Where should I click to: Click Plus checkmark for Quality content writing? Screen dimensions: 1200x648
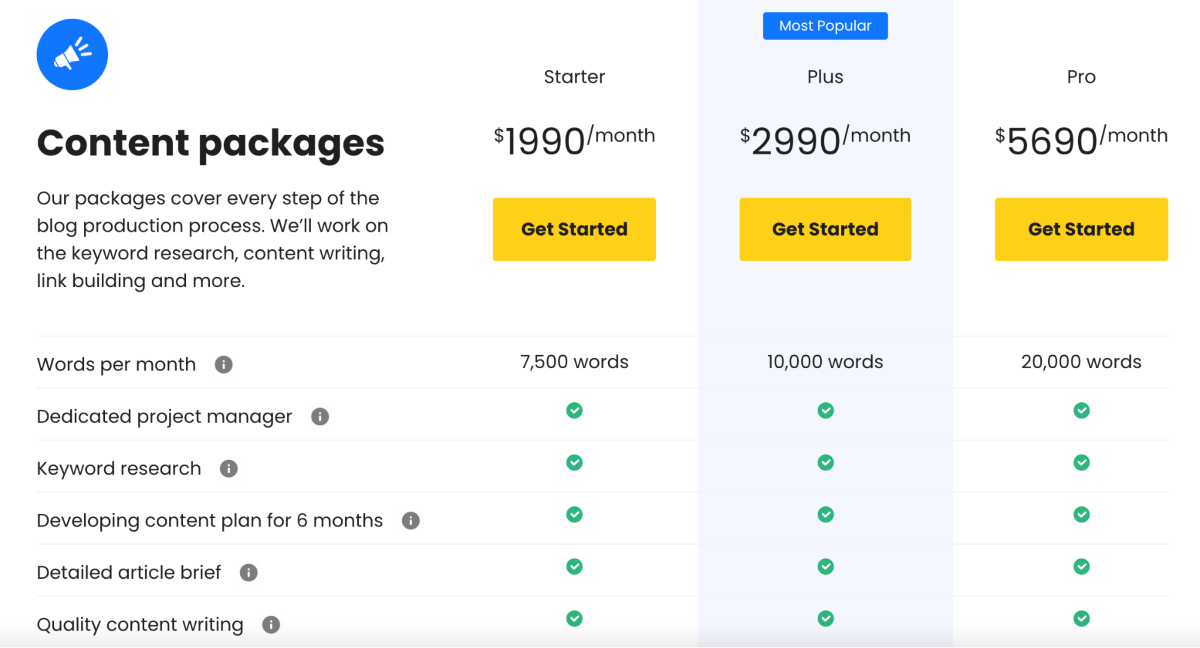[825, 618]
